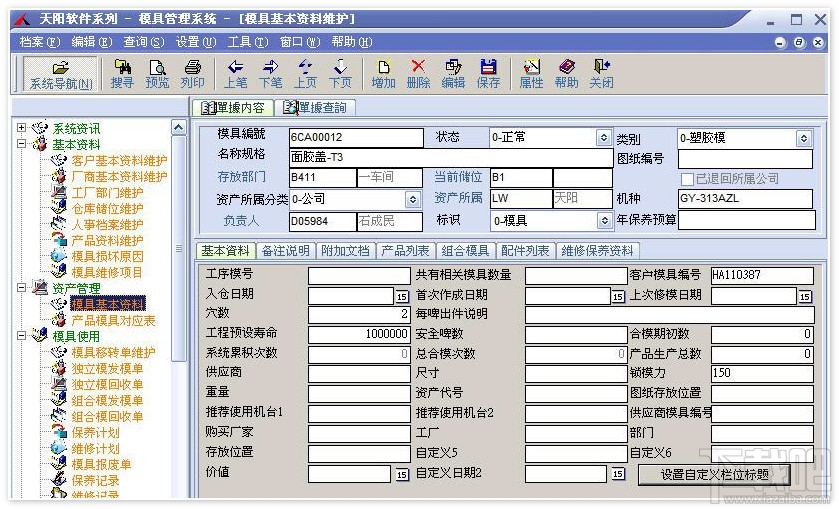Switch to the 單據查詢 tab
The height and width of the screenshot is (509, 839).
pyautogui.click(x=315, y=108)
